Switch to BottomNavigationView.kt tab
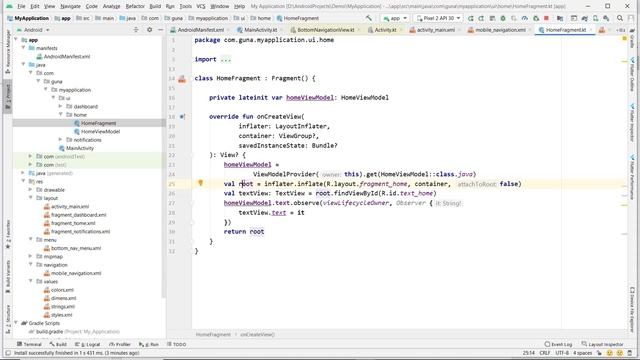640x360 pixels. pyautogui.click(x=325, y=30)
